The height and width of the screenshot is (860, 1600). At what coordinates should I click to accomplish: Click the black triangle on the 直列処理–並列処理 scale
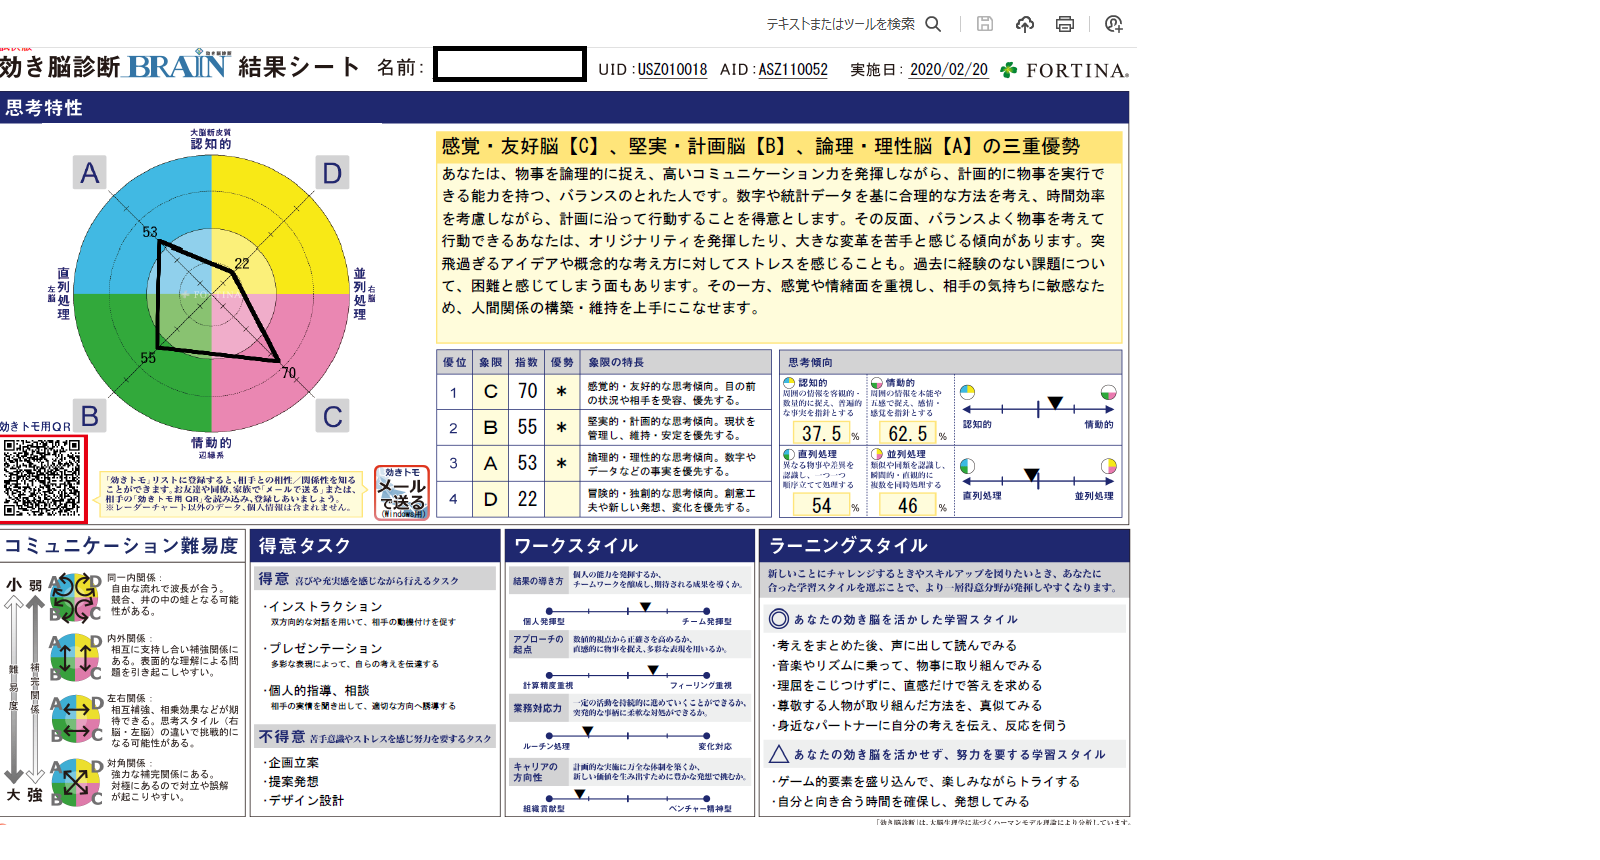(x=1031, y=474)
